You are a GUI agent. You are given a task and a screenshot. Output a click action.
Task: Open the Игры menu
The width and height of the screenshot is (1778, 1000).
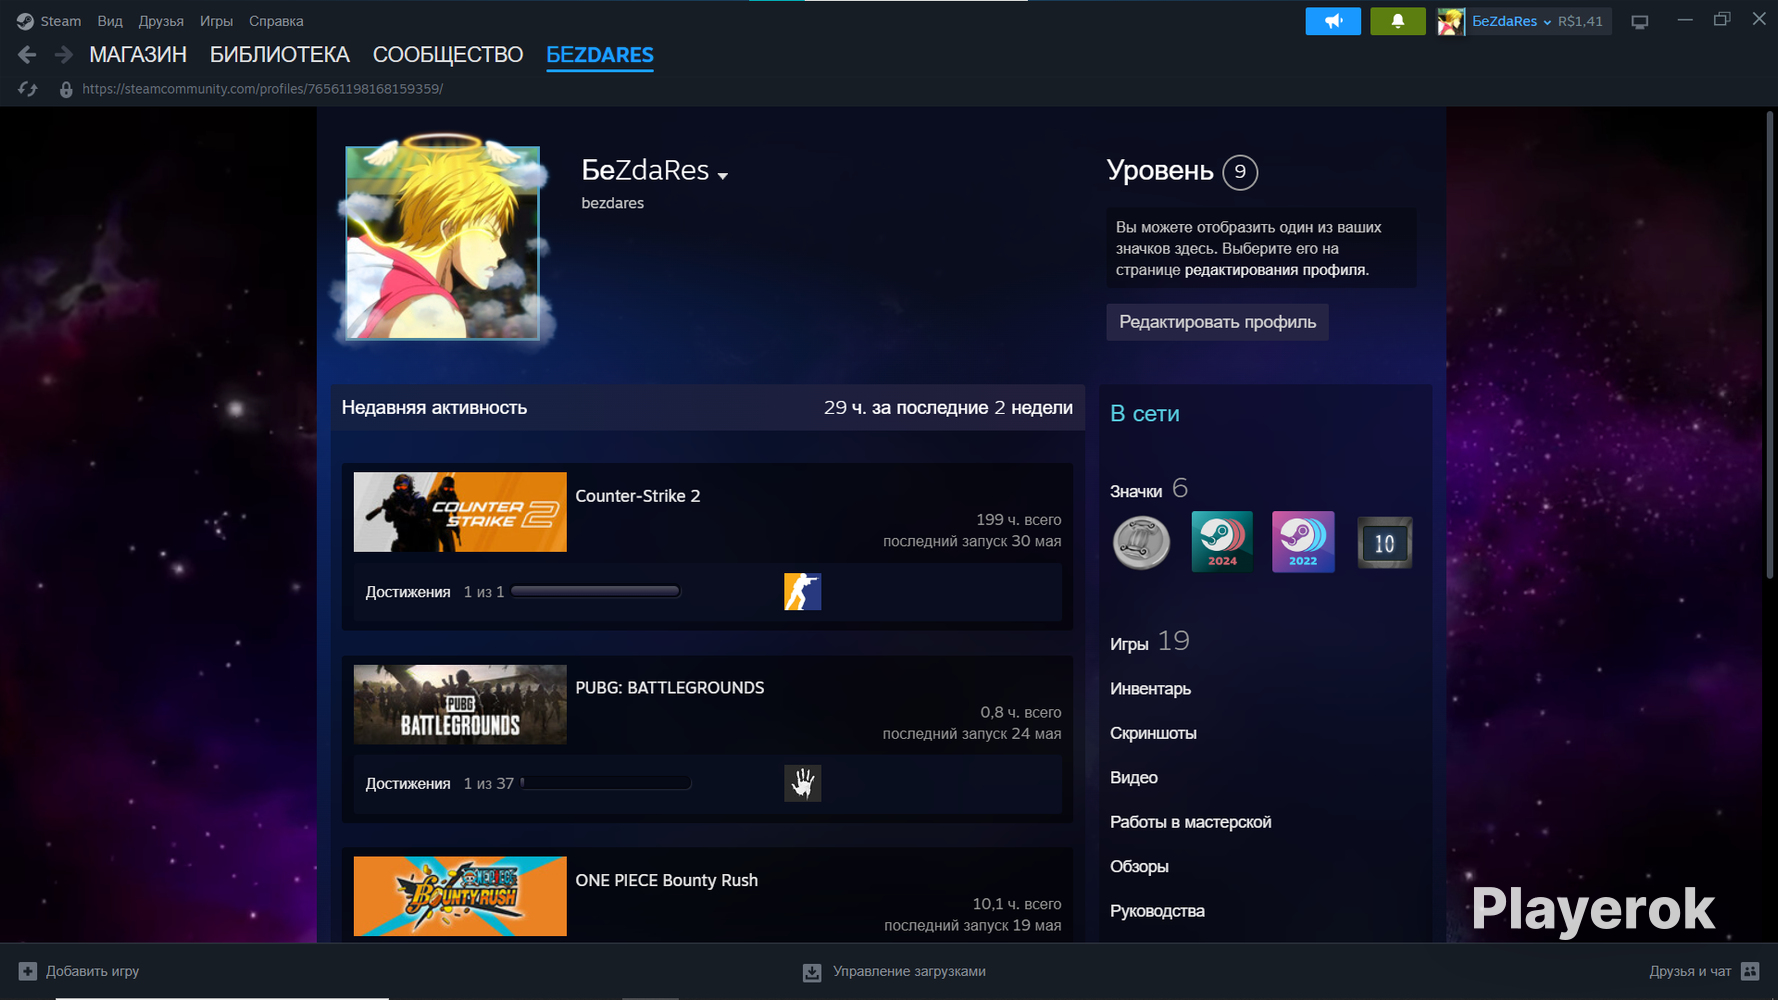pyautogui.click(x=216, y=21)
